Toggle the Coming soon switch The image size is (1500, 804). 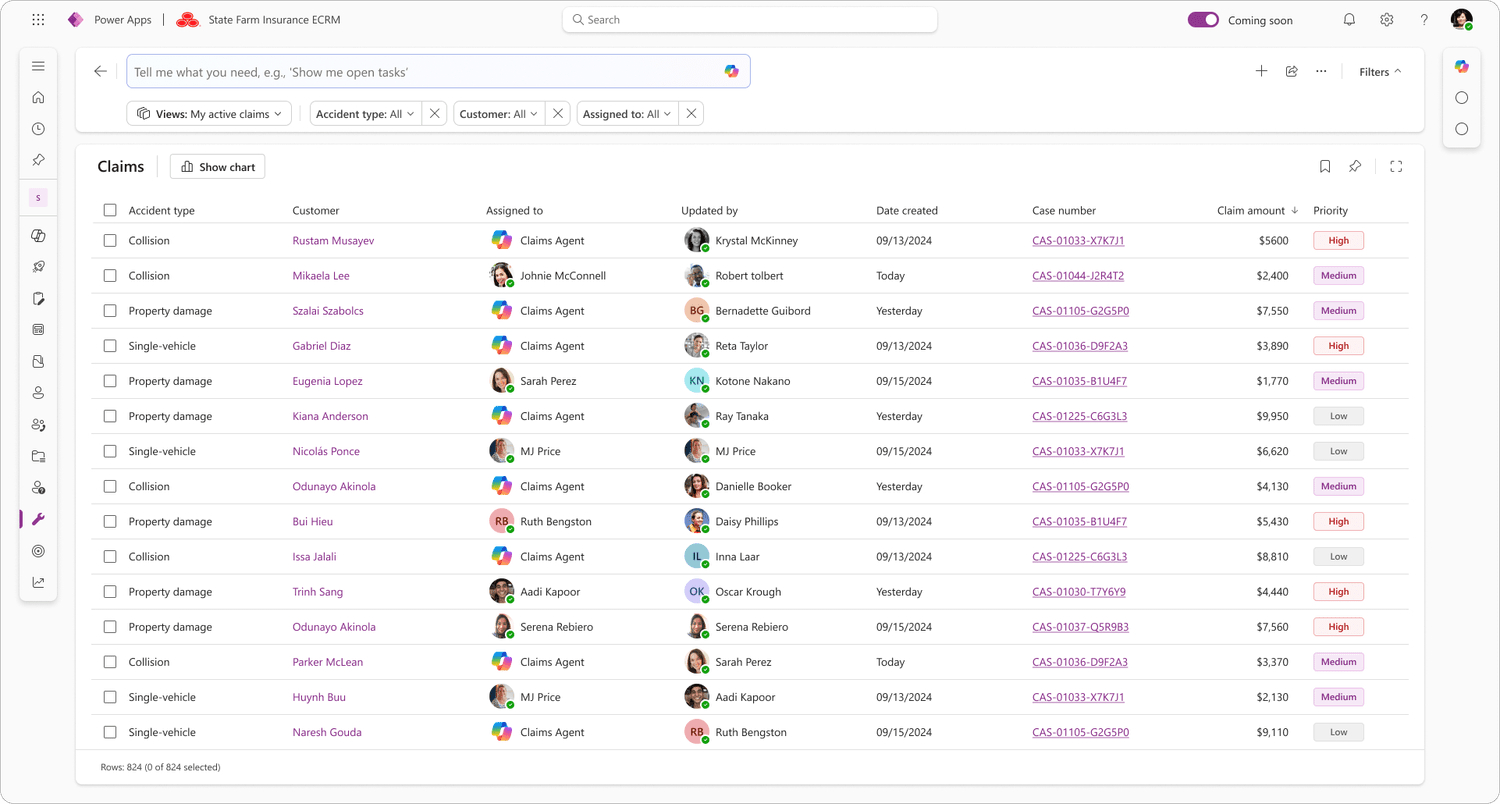tap(1203, 20)
